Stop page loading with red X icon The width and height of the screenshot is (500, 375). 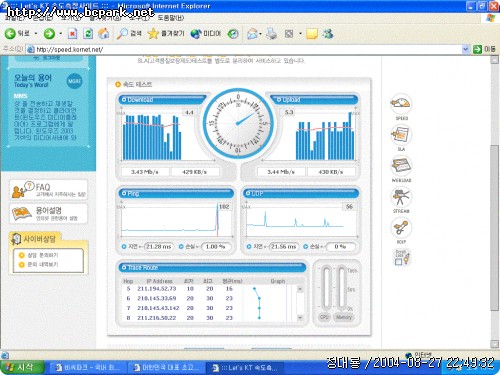click(x=72, y=33)
